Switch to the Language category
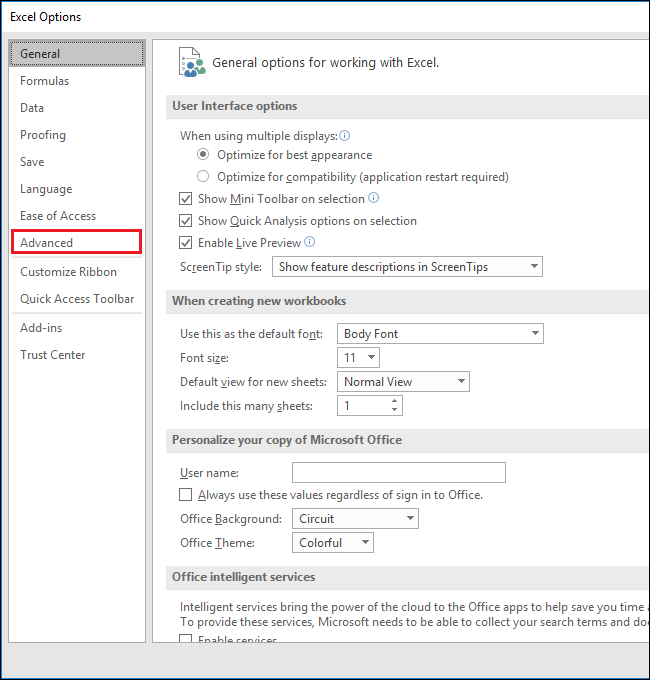Viewport: 650px width, 680px height. pyautogui.click(x=77, y=189)
